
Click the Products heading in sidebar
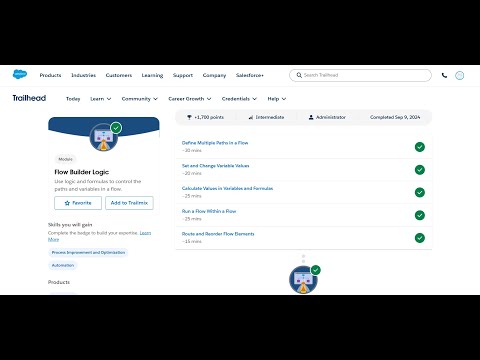pyautogui.click(x=59, y=282)
